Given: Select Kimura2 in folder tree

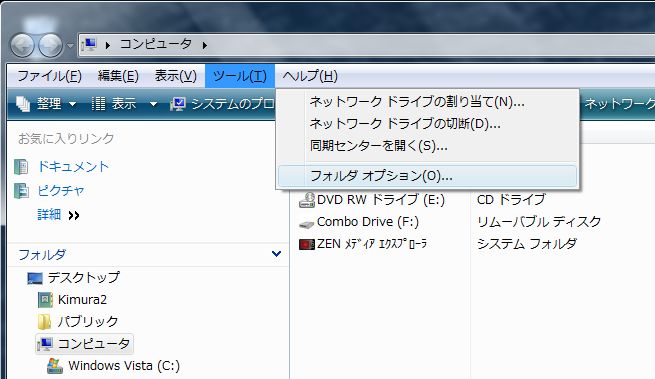Looking at the screenshot, I should (x=82, y=300).
